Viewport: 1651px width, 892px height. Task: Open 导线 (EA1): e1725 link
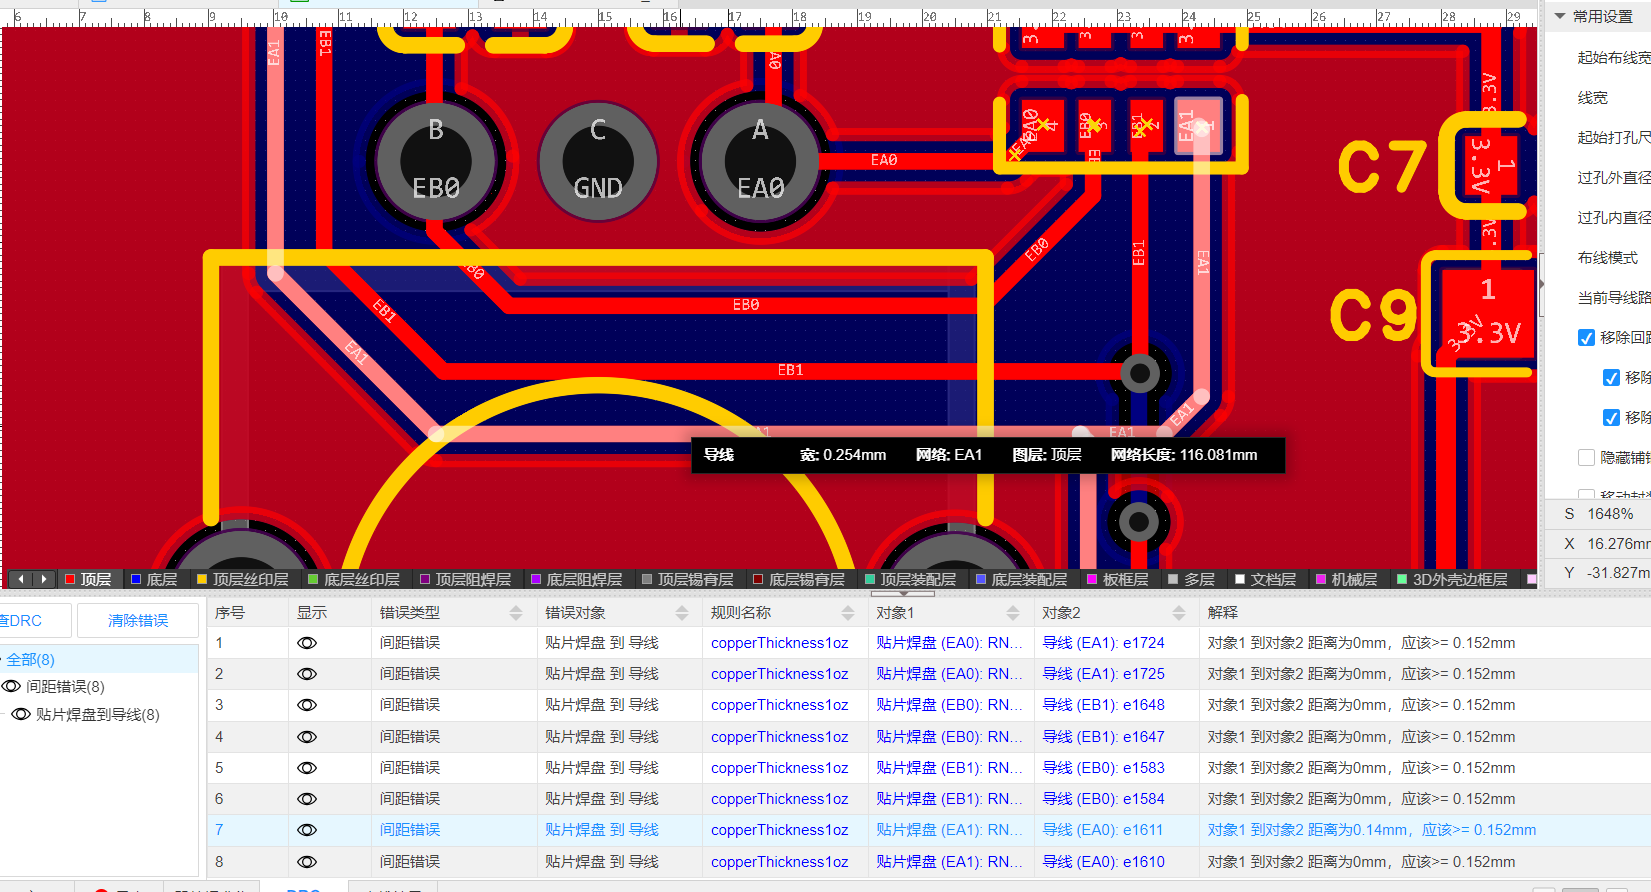[x=1103, y=674]
